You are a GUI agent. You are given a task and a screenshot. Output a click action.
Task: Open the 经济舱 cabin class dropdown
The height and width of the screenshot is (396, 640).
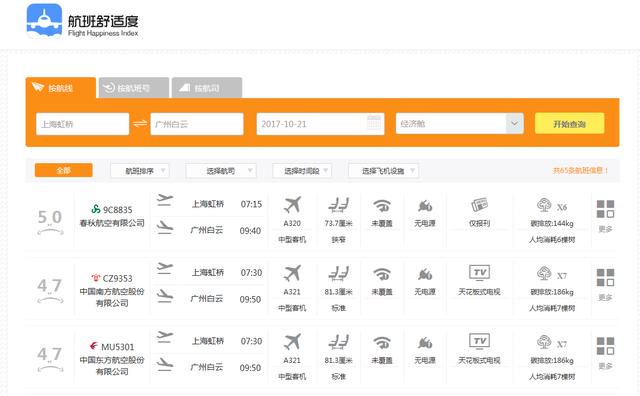pyautogui.click(x=460, y=124)
